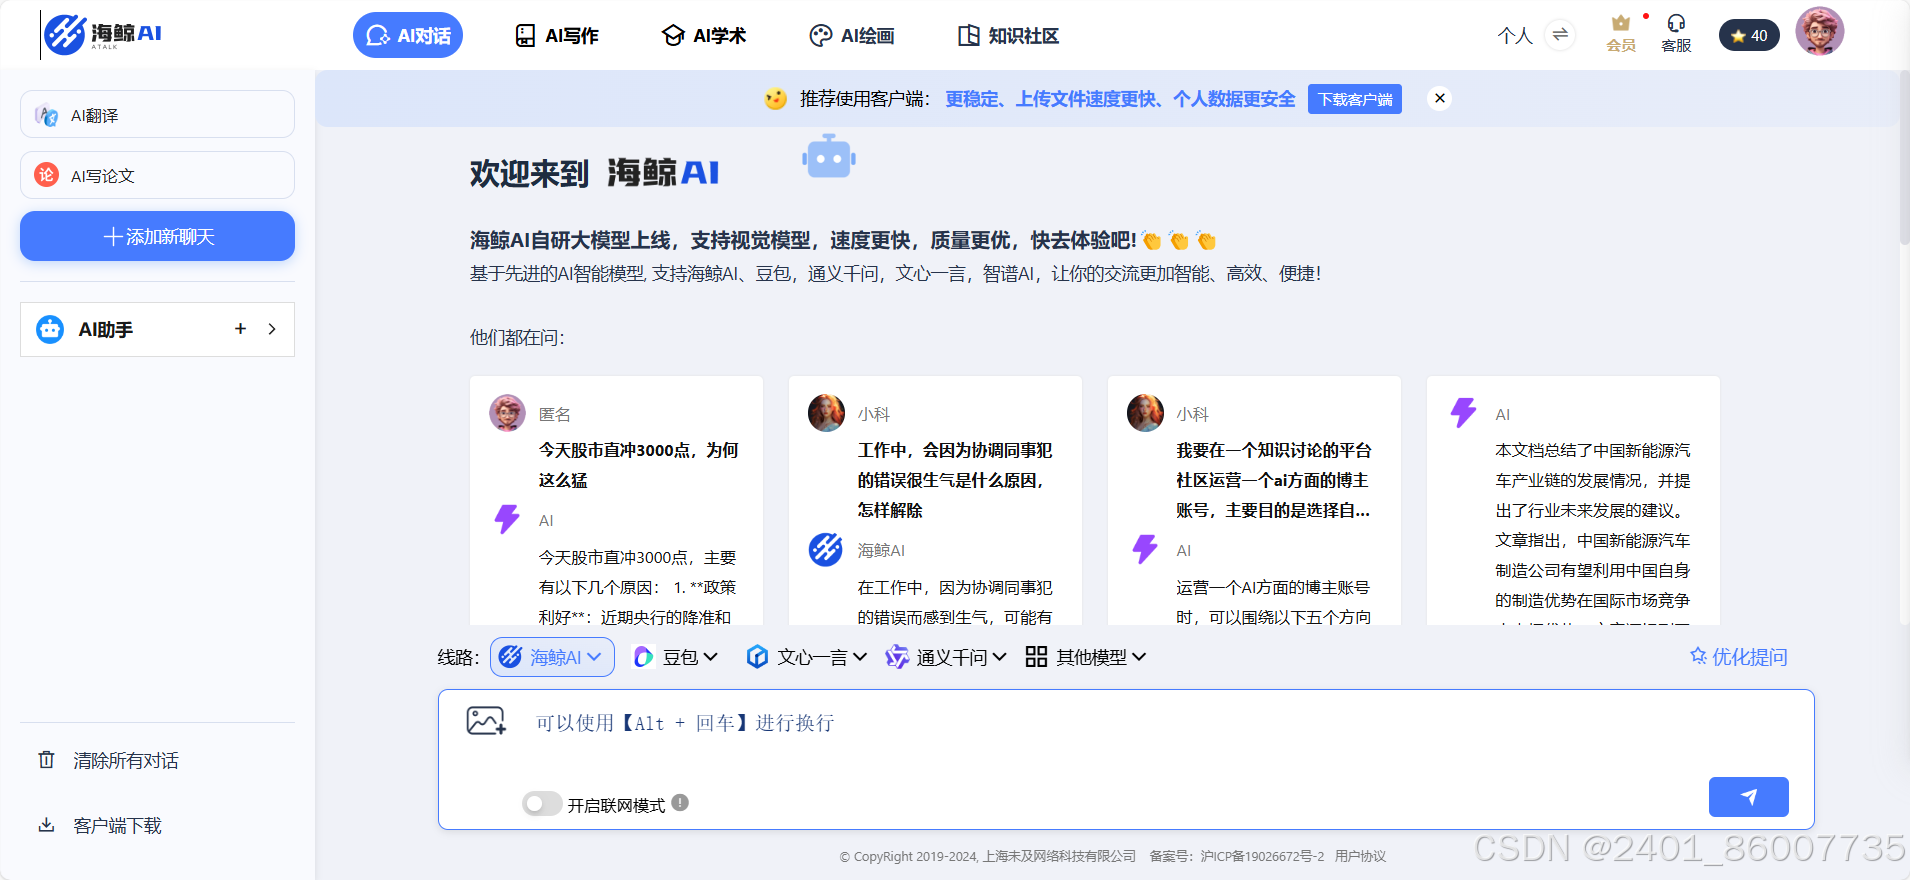
Task: Click the 联网模式 info icon
Action: [680, 802]
